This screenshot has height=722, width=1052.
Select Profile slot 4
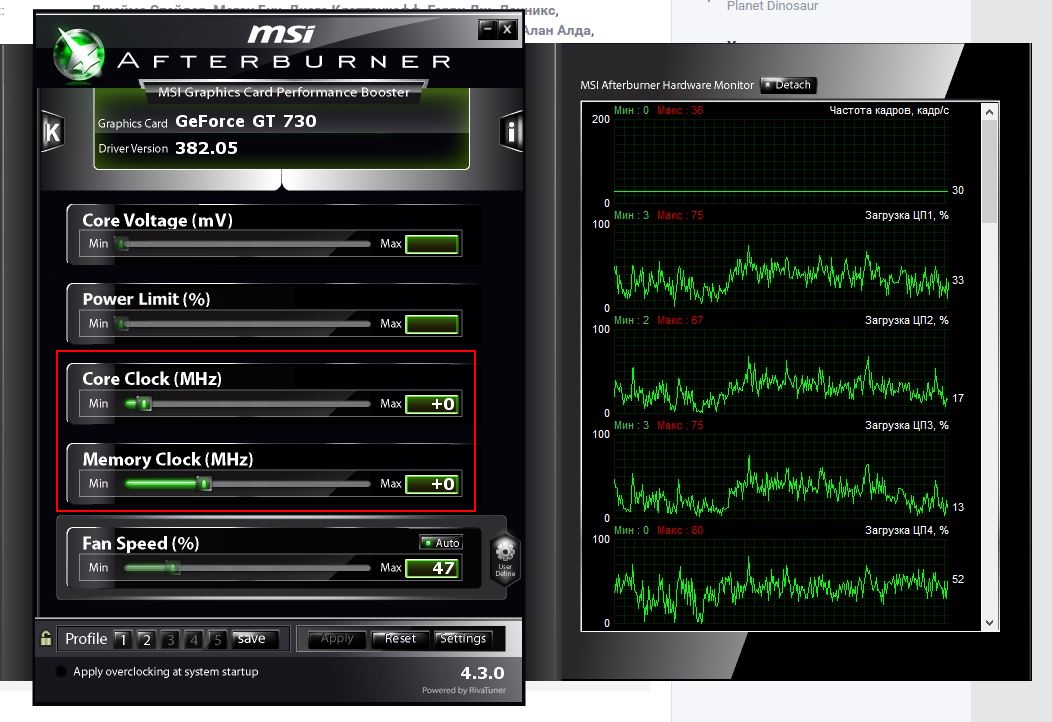pos(194,639)
